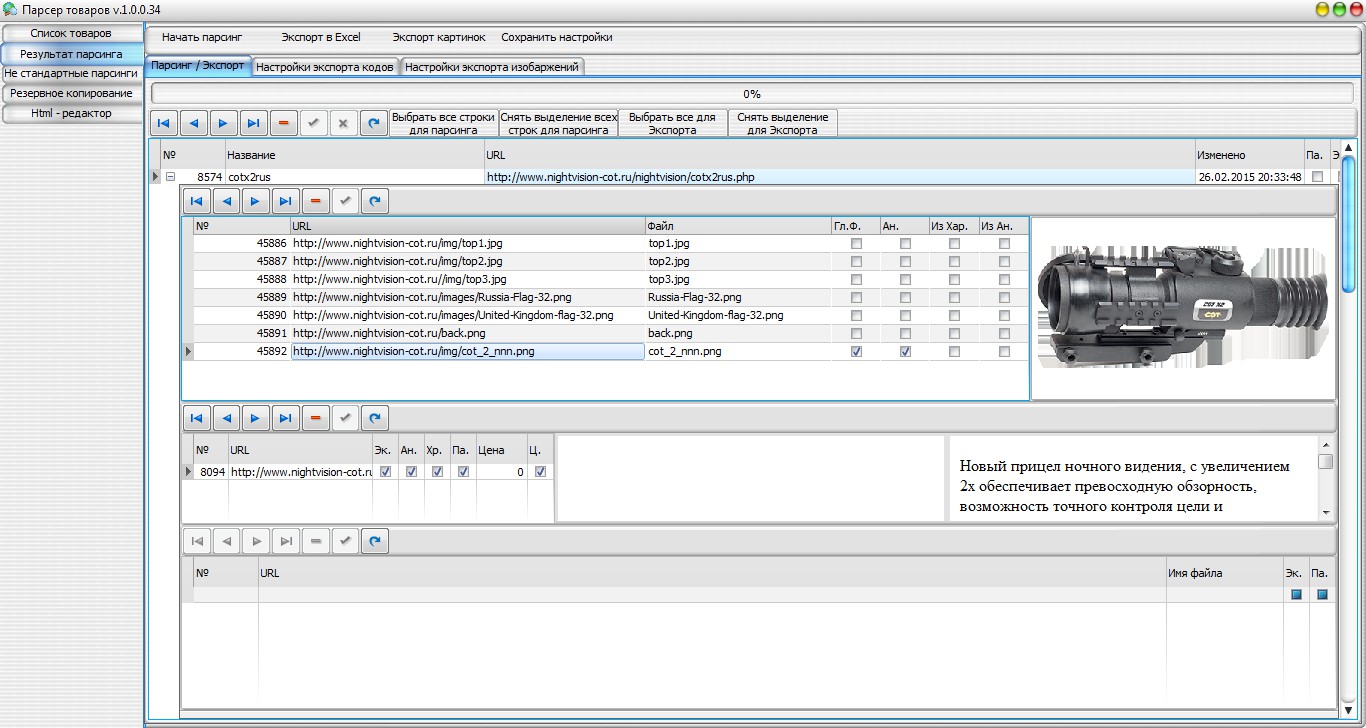Viewport: 1366px width, 728px height.
Task: Switch to Парсинг / Экспорт tab
Action: (198, 66)
